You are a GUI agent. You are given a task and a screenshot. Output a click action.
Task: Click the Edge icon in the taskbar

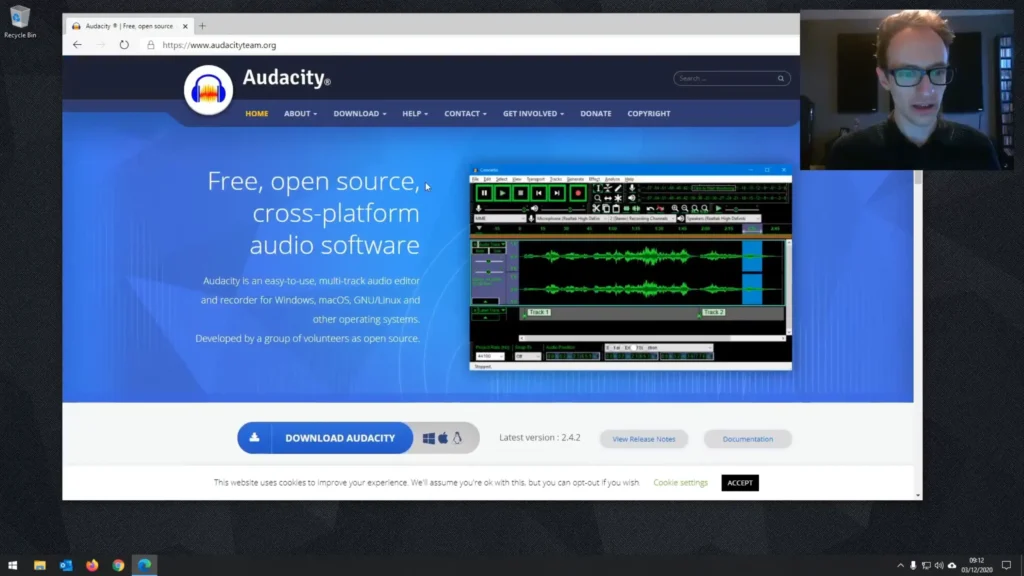[144, 565]
